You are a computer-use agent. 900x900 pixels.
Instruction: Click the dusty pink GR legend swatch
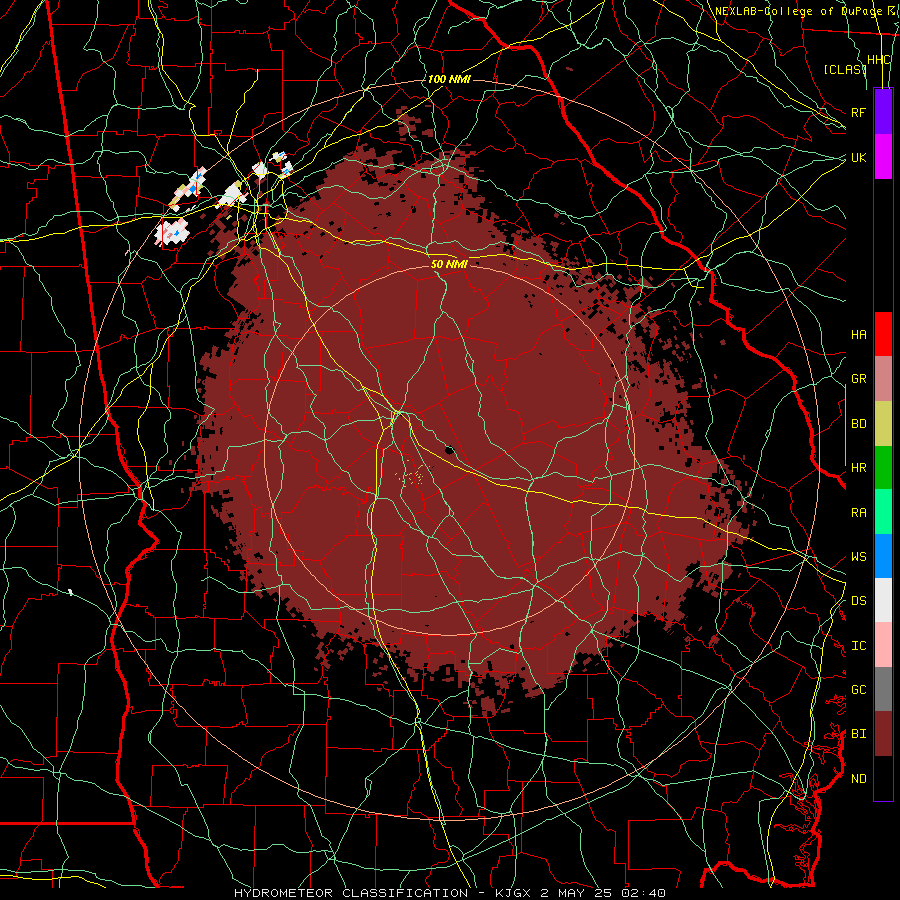(883, 379)
